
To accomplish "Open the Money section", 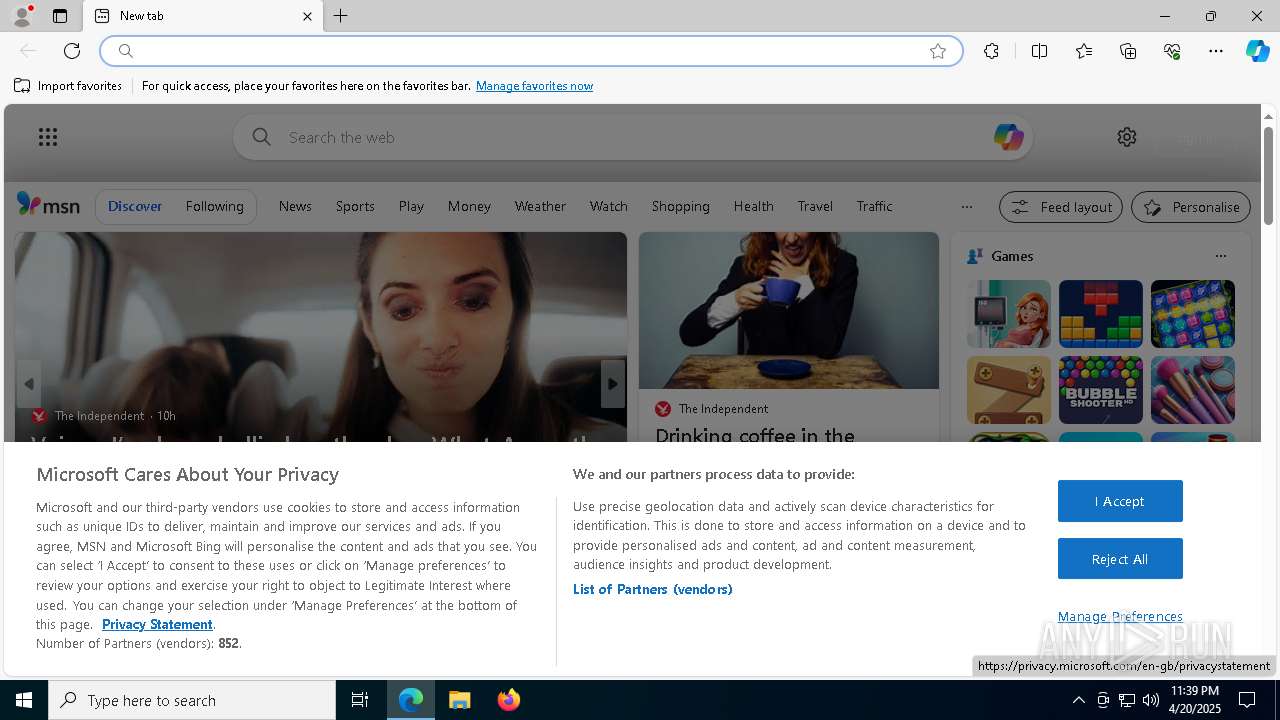I will (469, 206).
